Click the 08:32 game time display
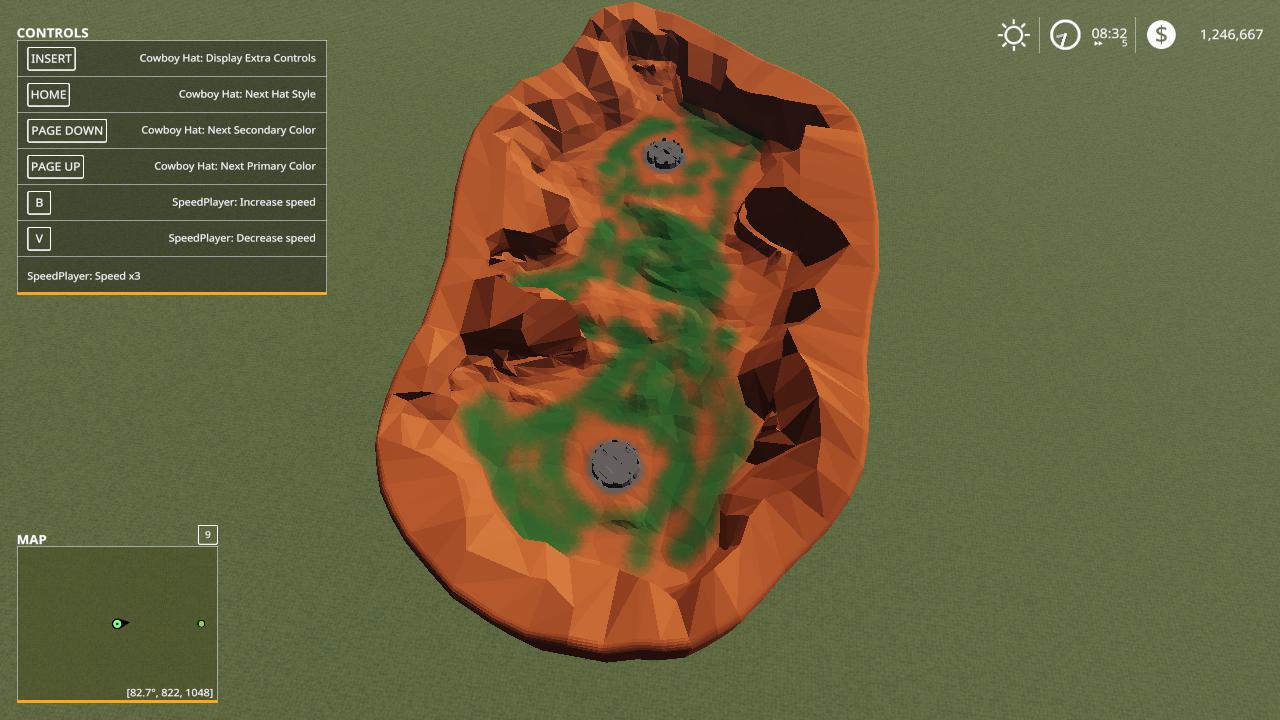Viewport: 1280px width, 720px height. coord(1109,33)
